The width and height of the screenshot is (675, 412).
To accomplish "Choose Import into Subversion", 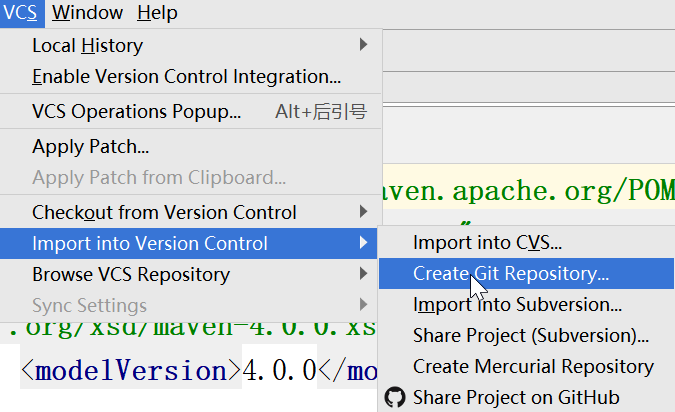I will 517,304.
